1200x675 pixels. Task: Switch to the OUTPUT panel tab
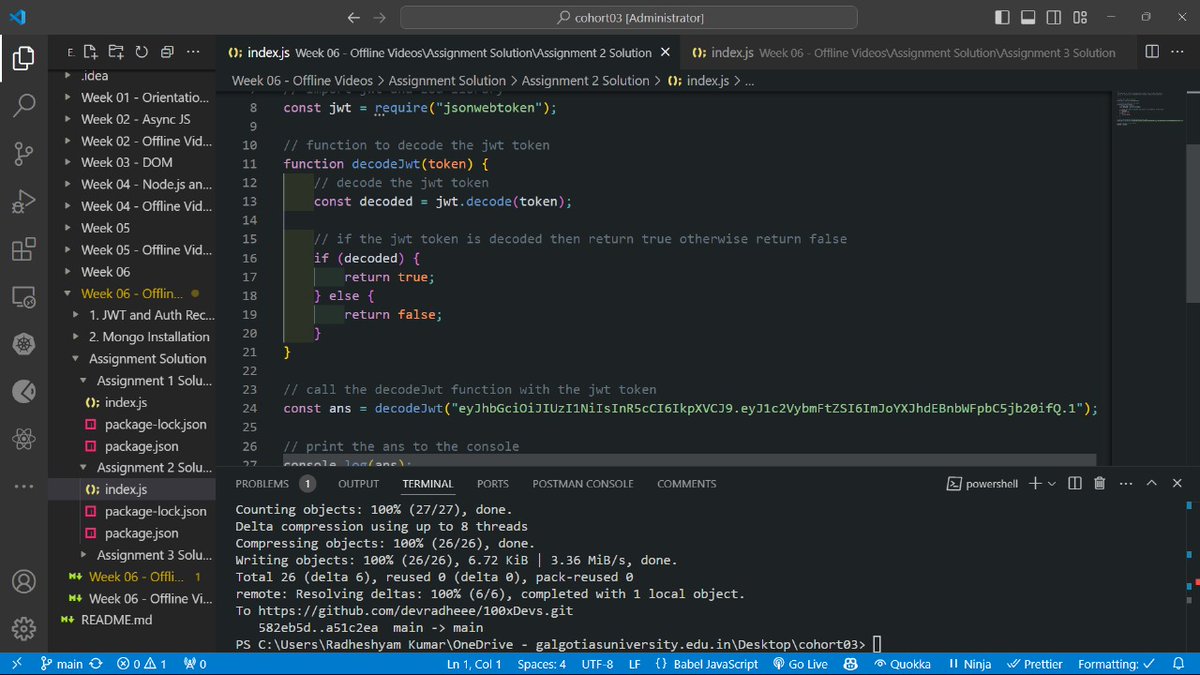click(358, 483)
